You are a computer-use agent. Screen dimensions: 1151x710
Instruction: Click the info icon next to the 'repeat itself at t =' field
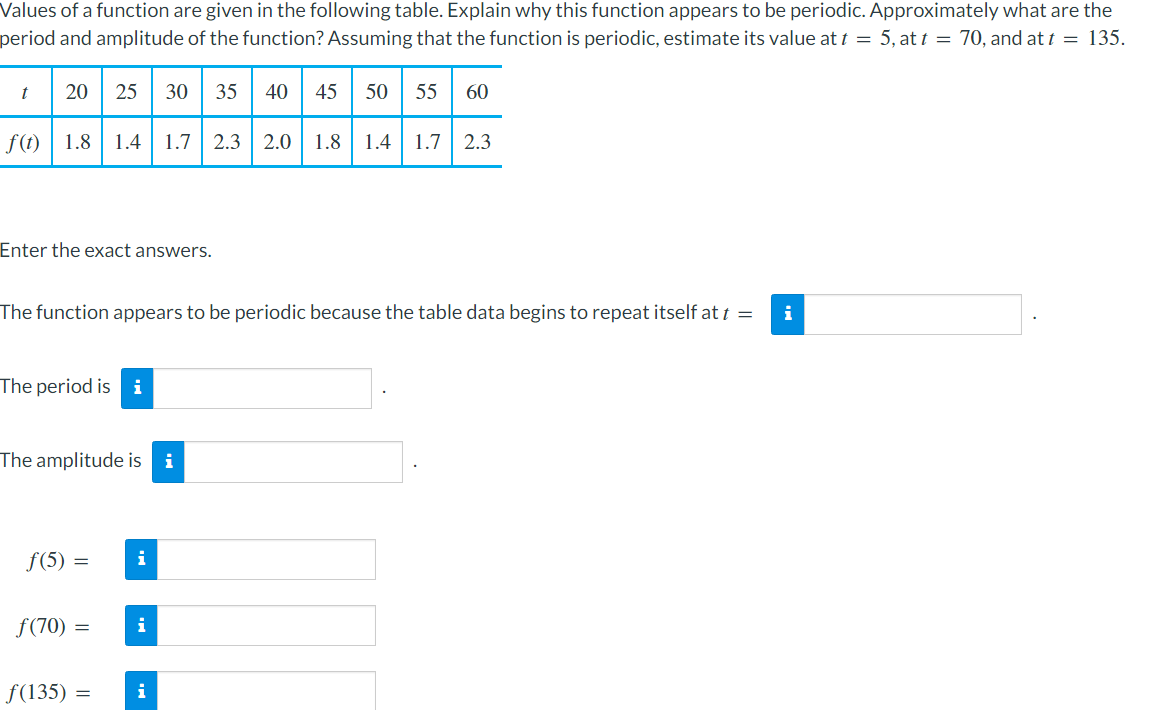(787, 314)
